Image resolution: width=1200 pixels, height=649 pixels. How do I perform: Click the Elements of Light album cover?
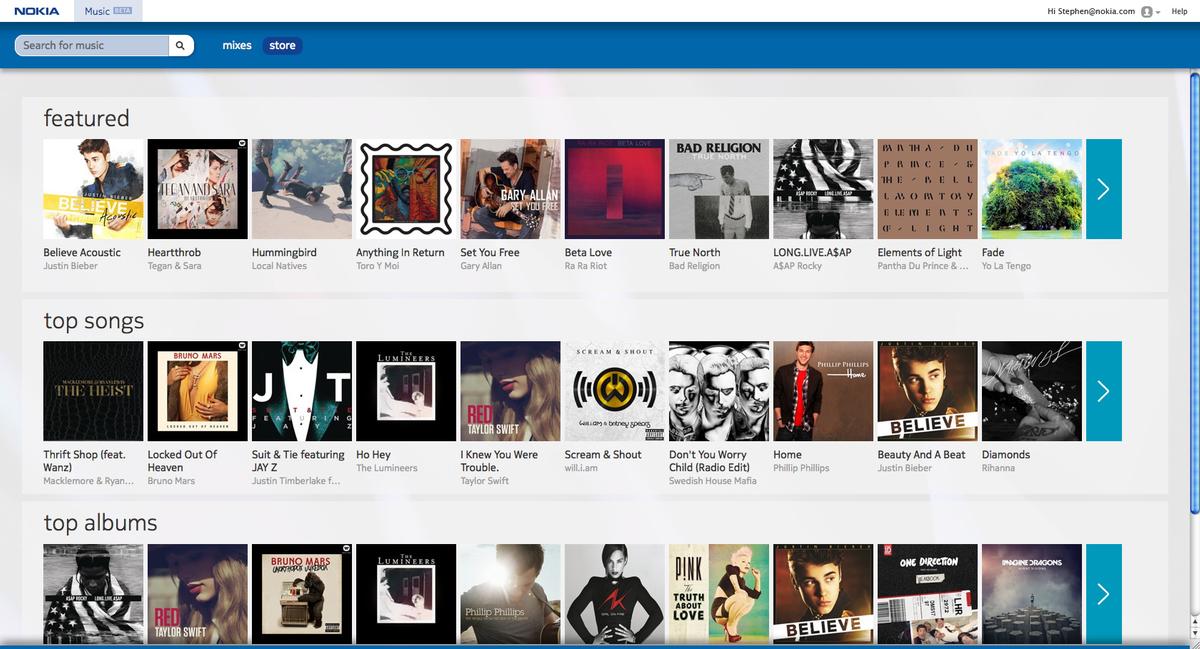928,189
